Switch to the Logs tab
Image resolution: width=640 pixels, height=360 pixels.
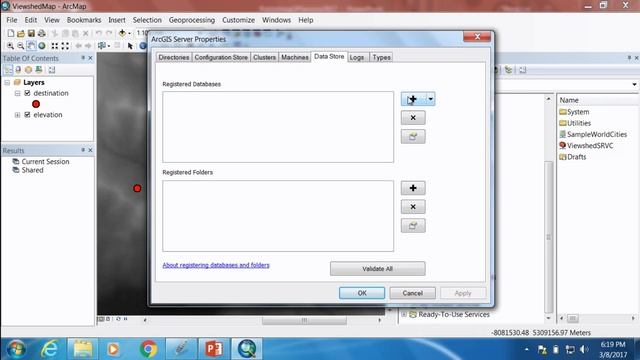pyautogui.click(x=357, y=58)
